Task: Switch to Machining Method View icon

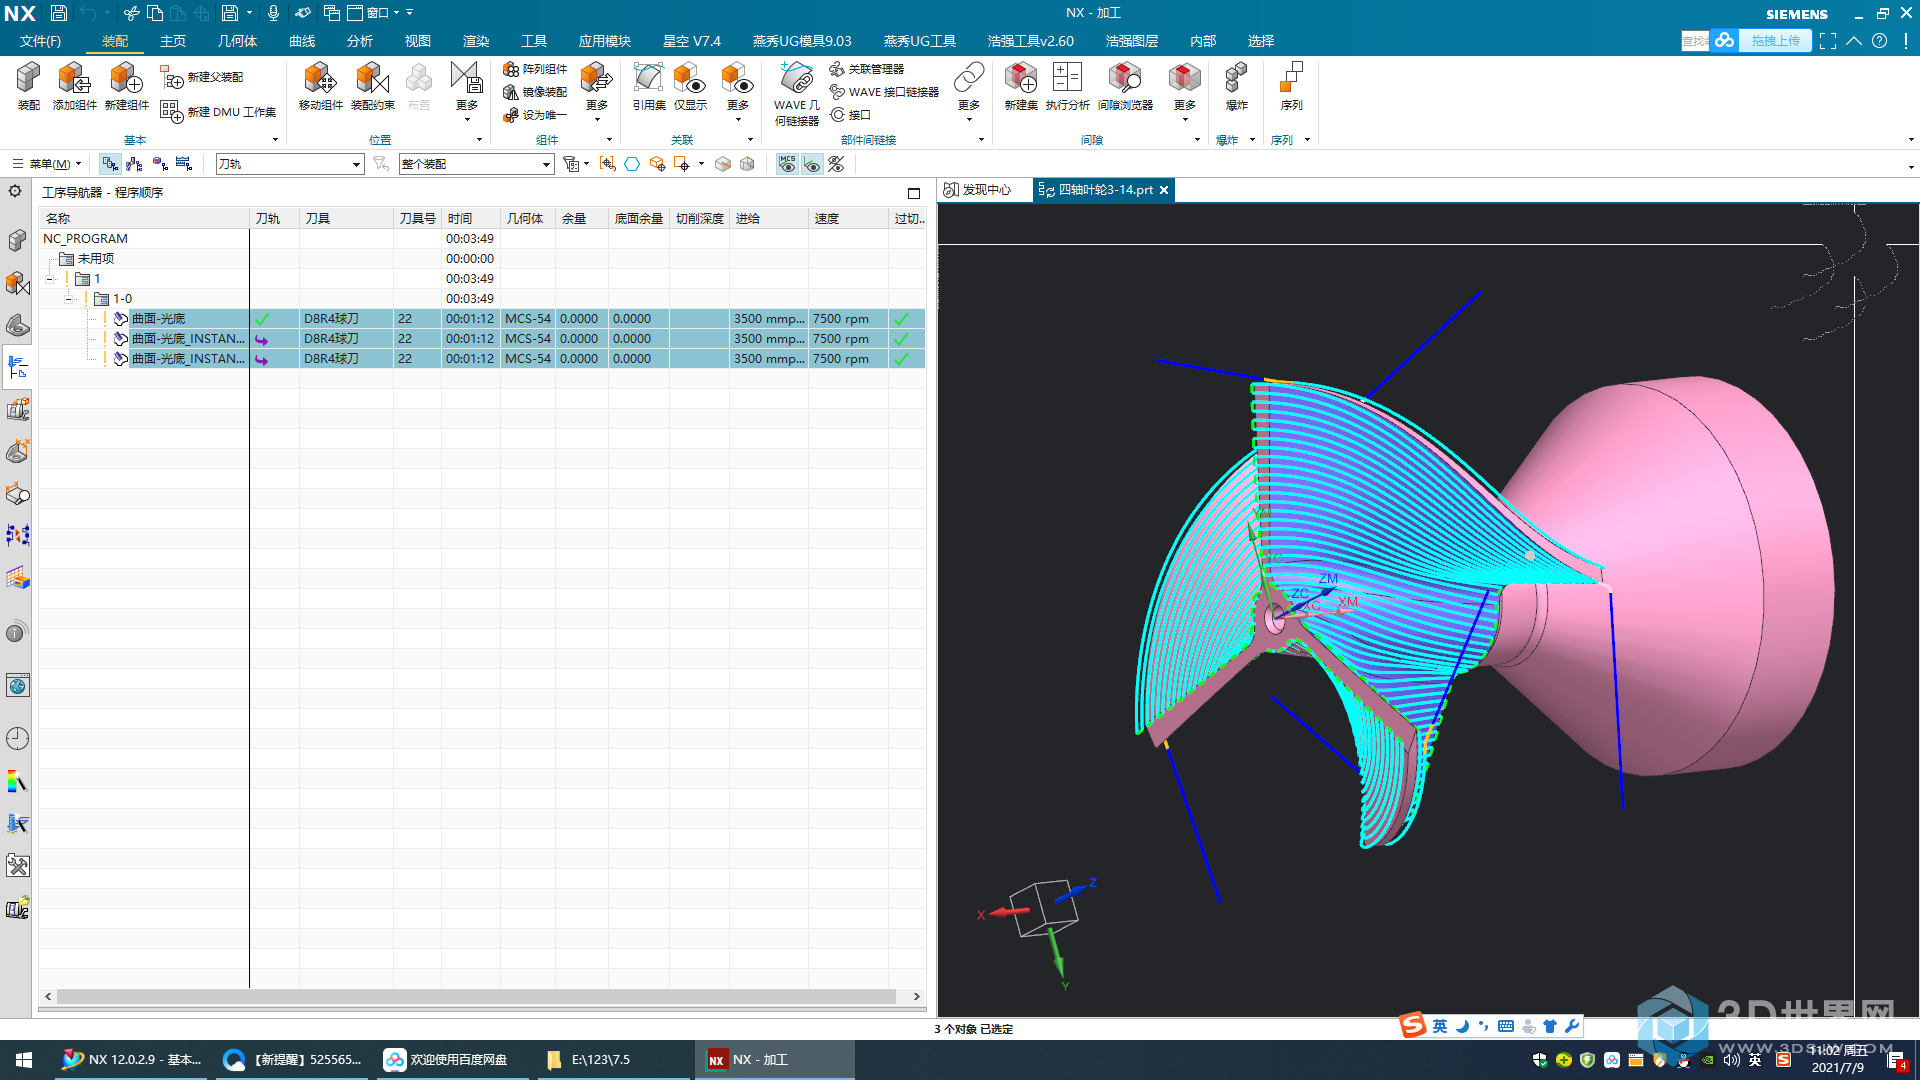Action: pyautogui.click(x=183, y=164)
